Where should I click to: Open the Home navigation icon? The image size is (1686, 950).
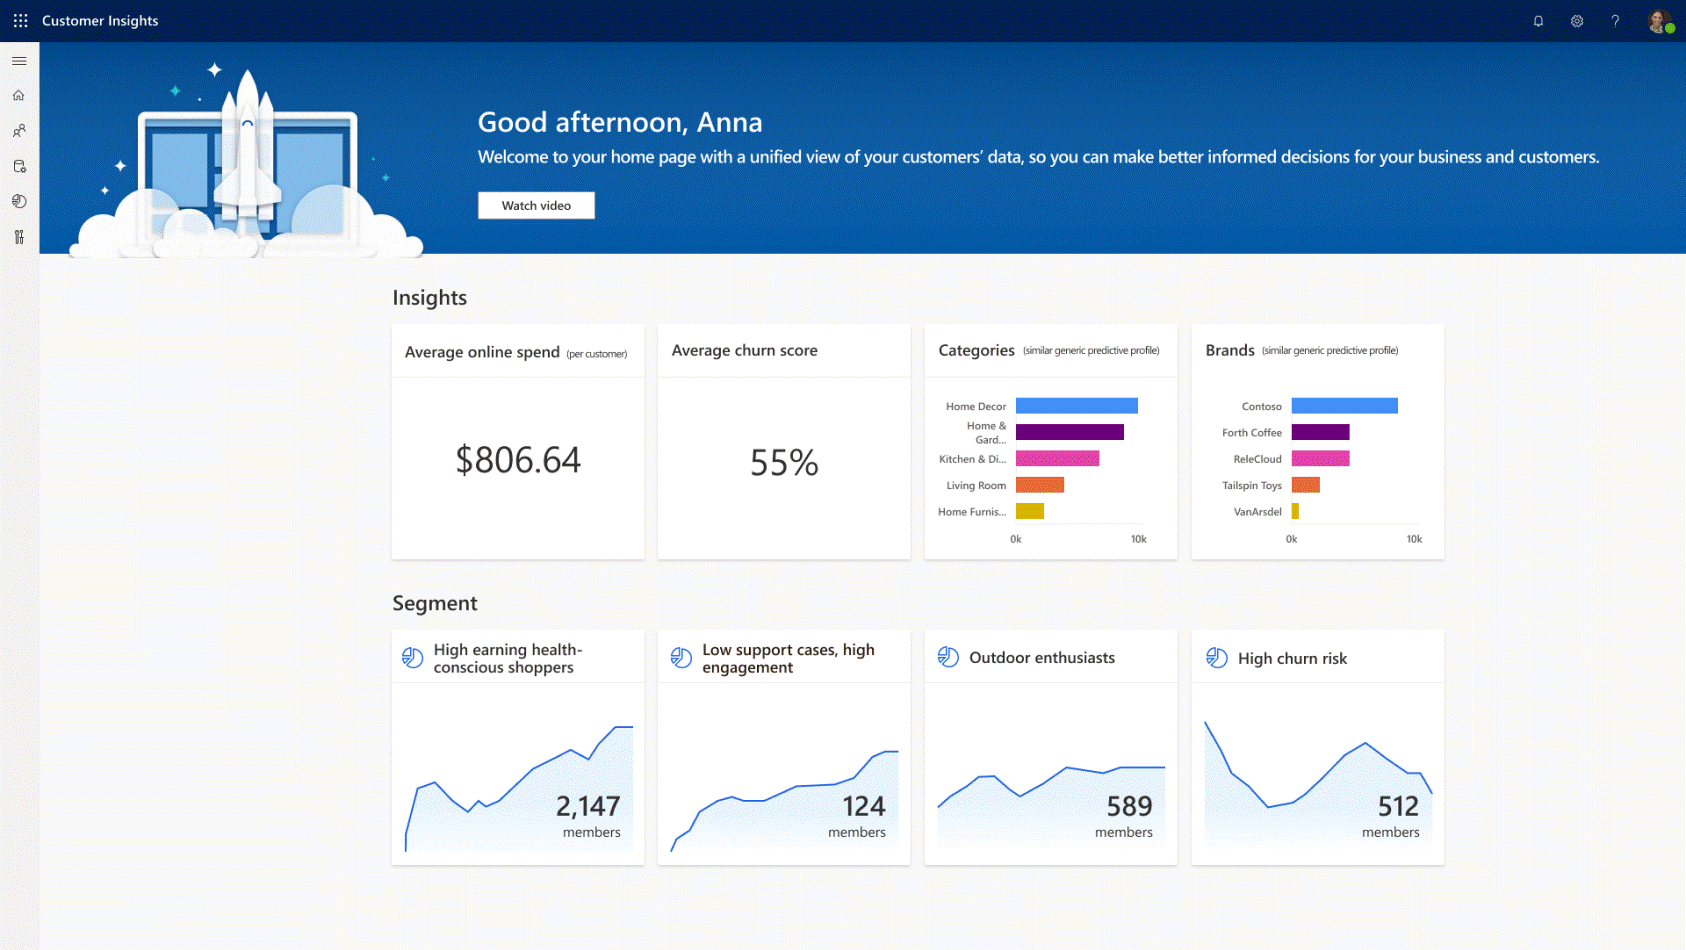pyautogui.click(x=19, y=94)
